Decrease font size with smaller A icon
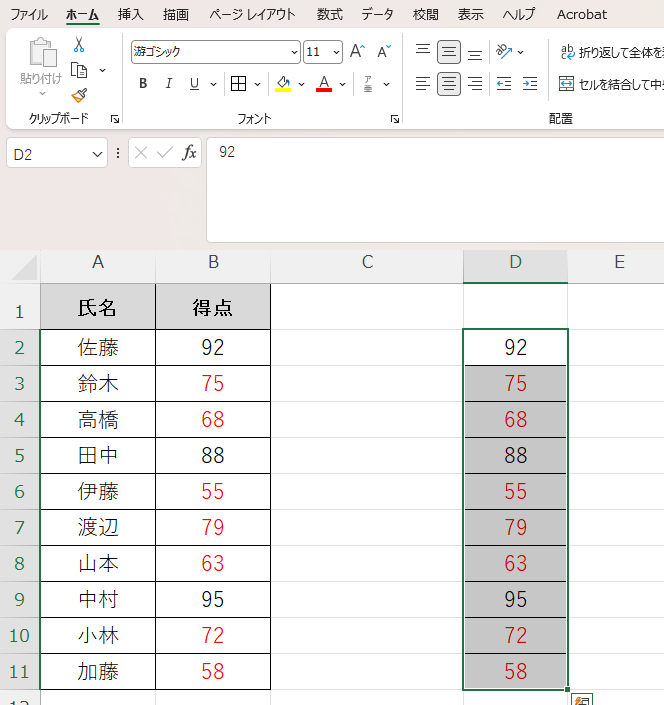Screen dimensions: 664x705 pos(383,51)
